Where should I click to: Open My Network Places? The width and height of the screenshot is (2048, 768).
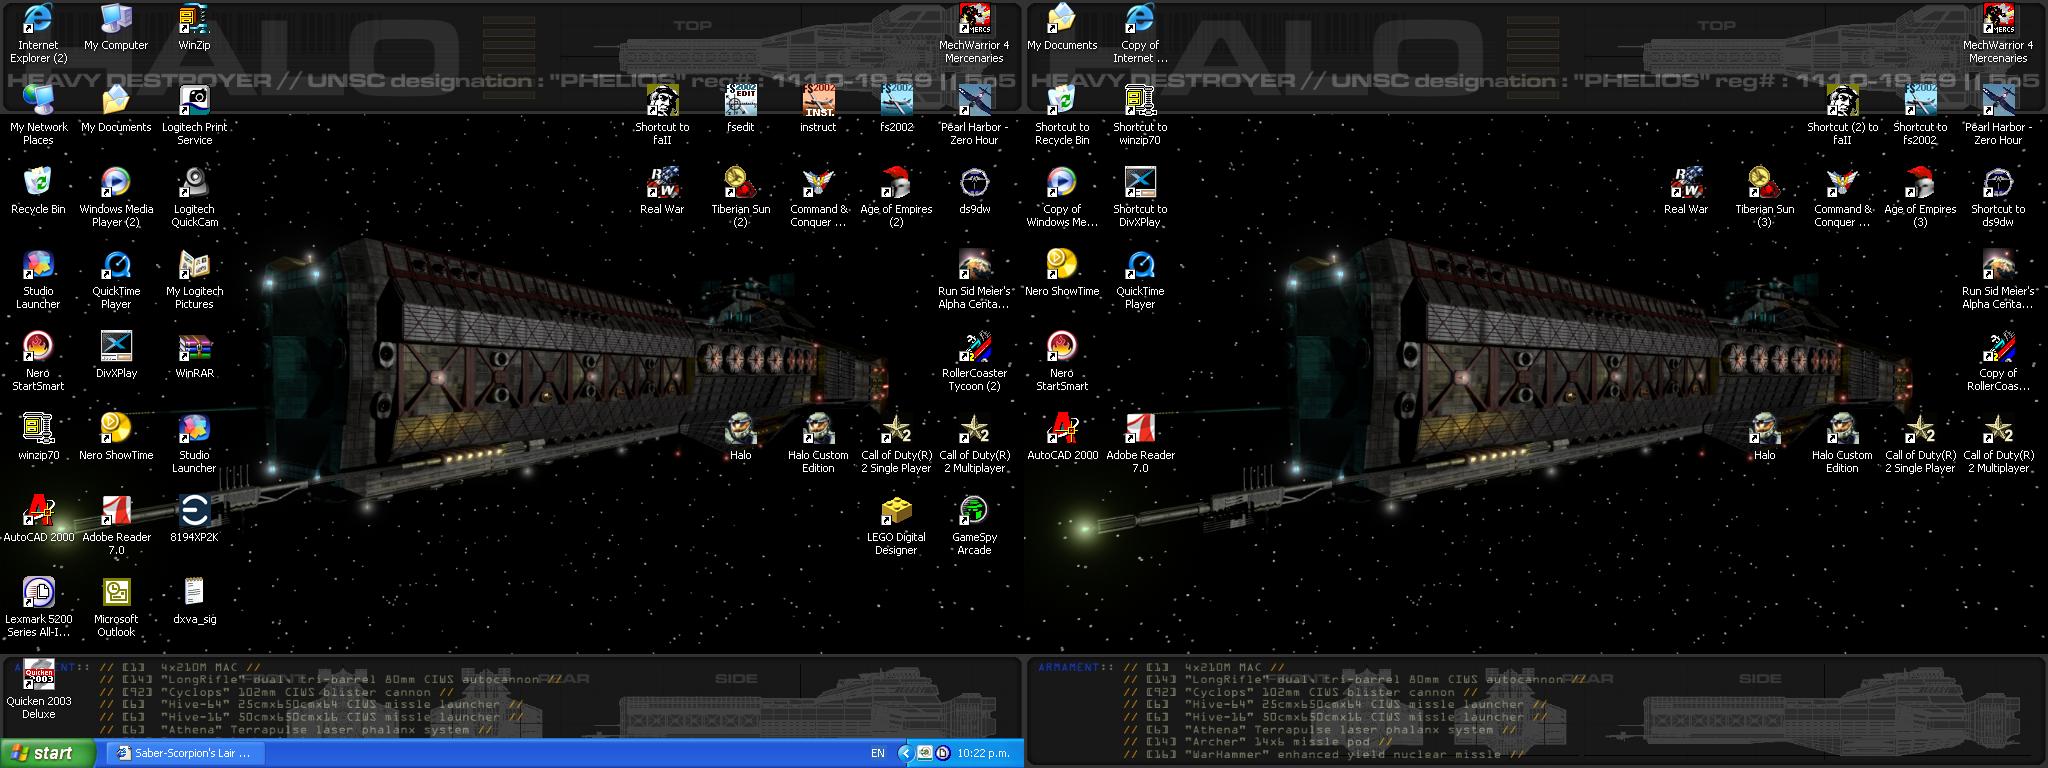[38, 115]
